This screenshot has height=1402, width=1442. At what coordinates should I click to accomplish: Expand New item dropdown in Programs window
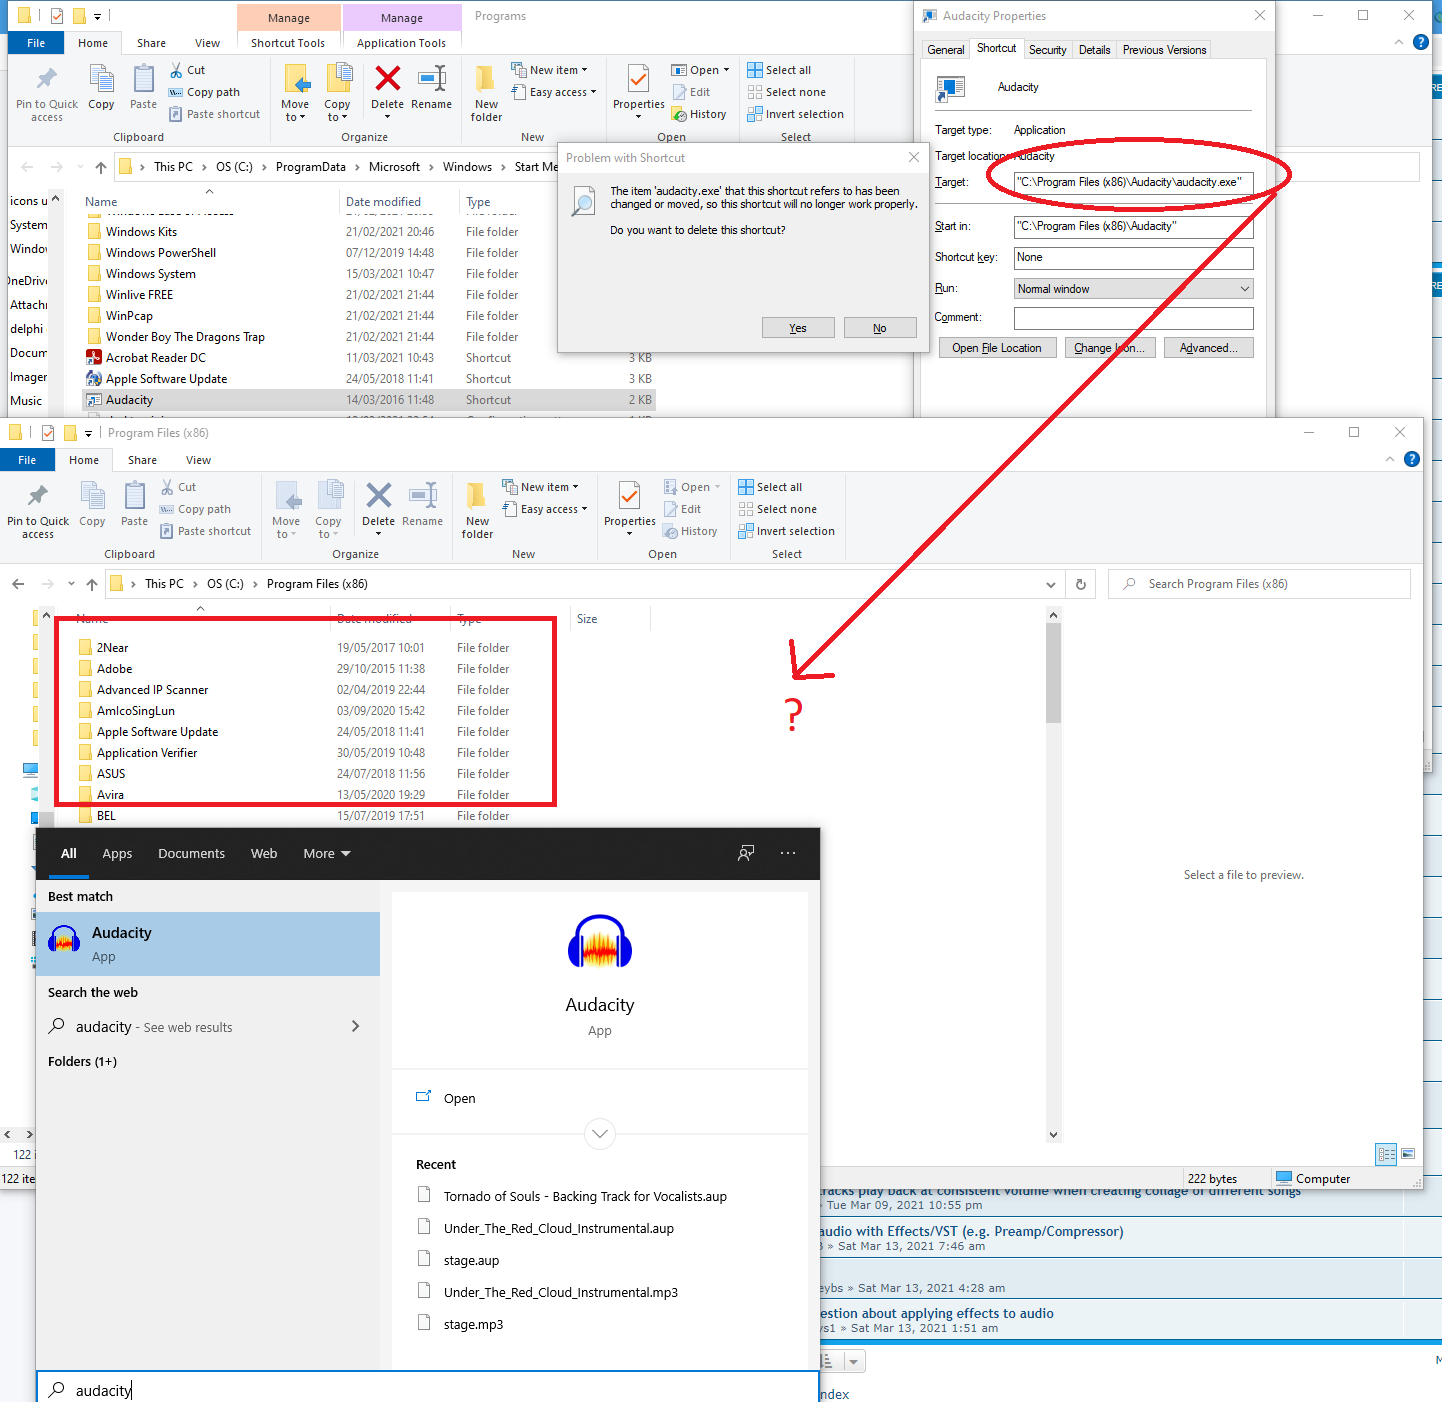[x=549, y=70]
